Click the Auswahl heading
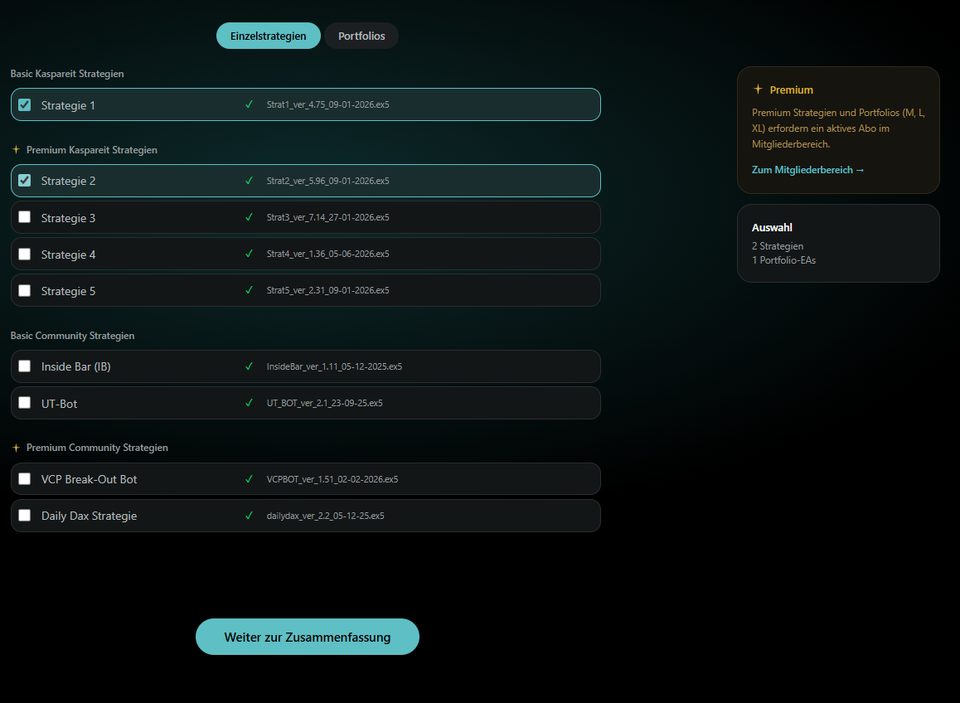The image size is (960, 703). 772,227
